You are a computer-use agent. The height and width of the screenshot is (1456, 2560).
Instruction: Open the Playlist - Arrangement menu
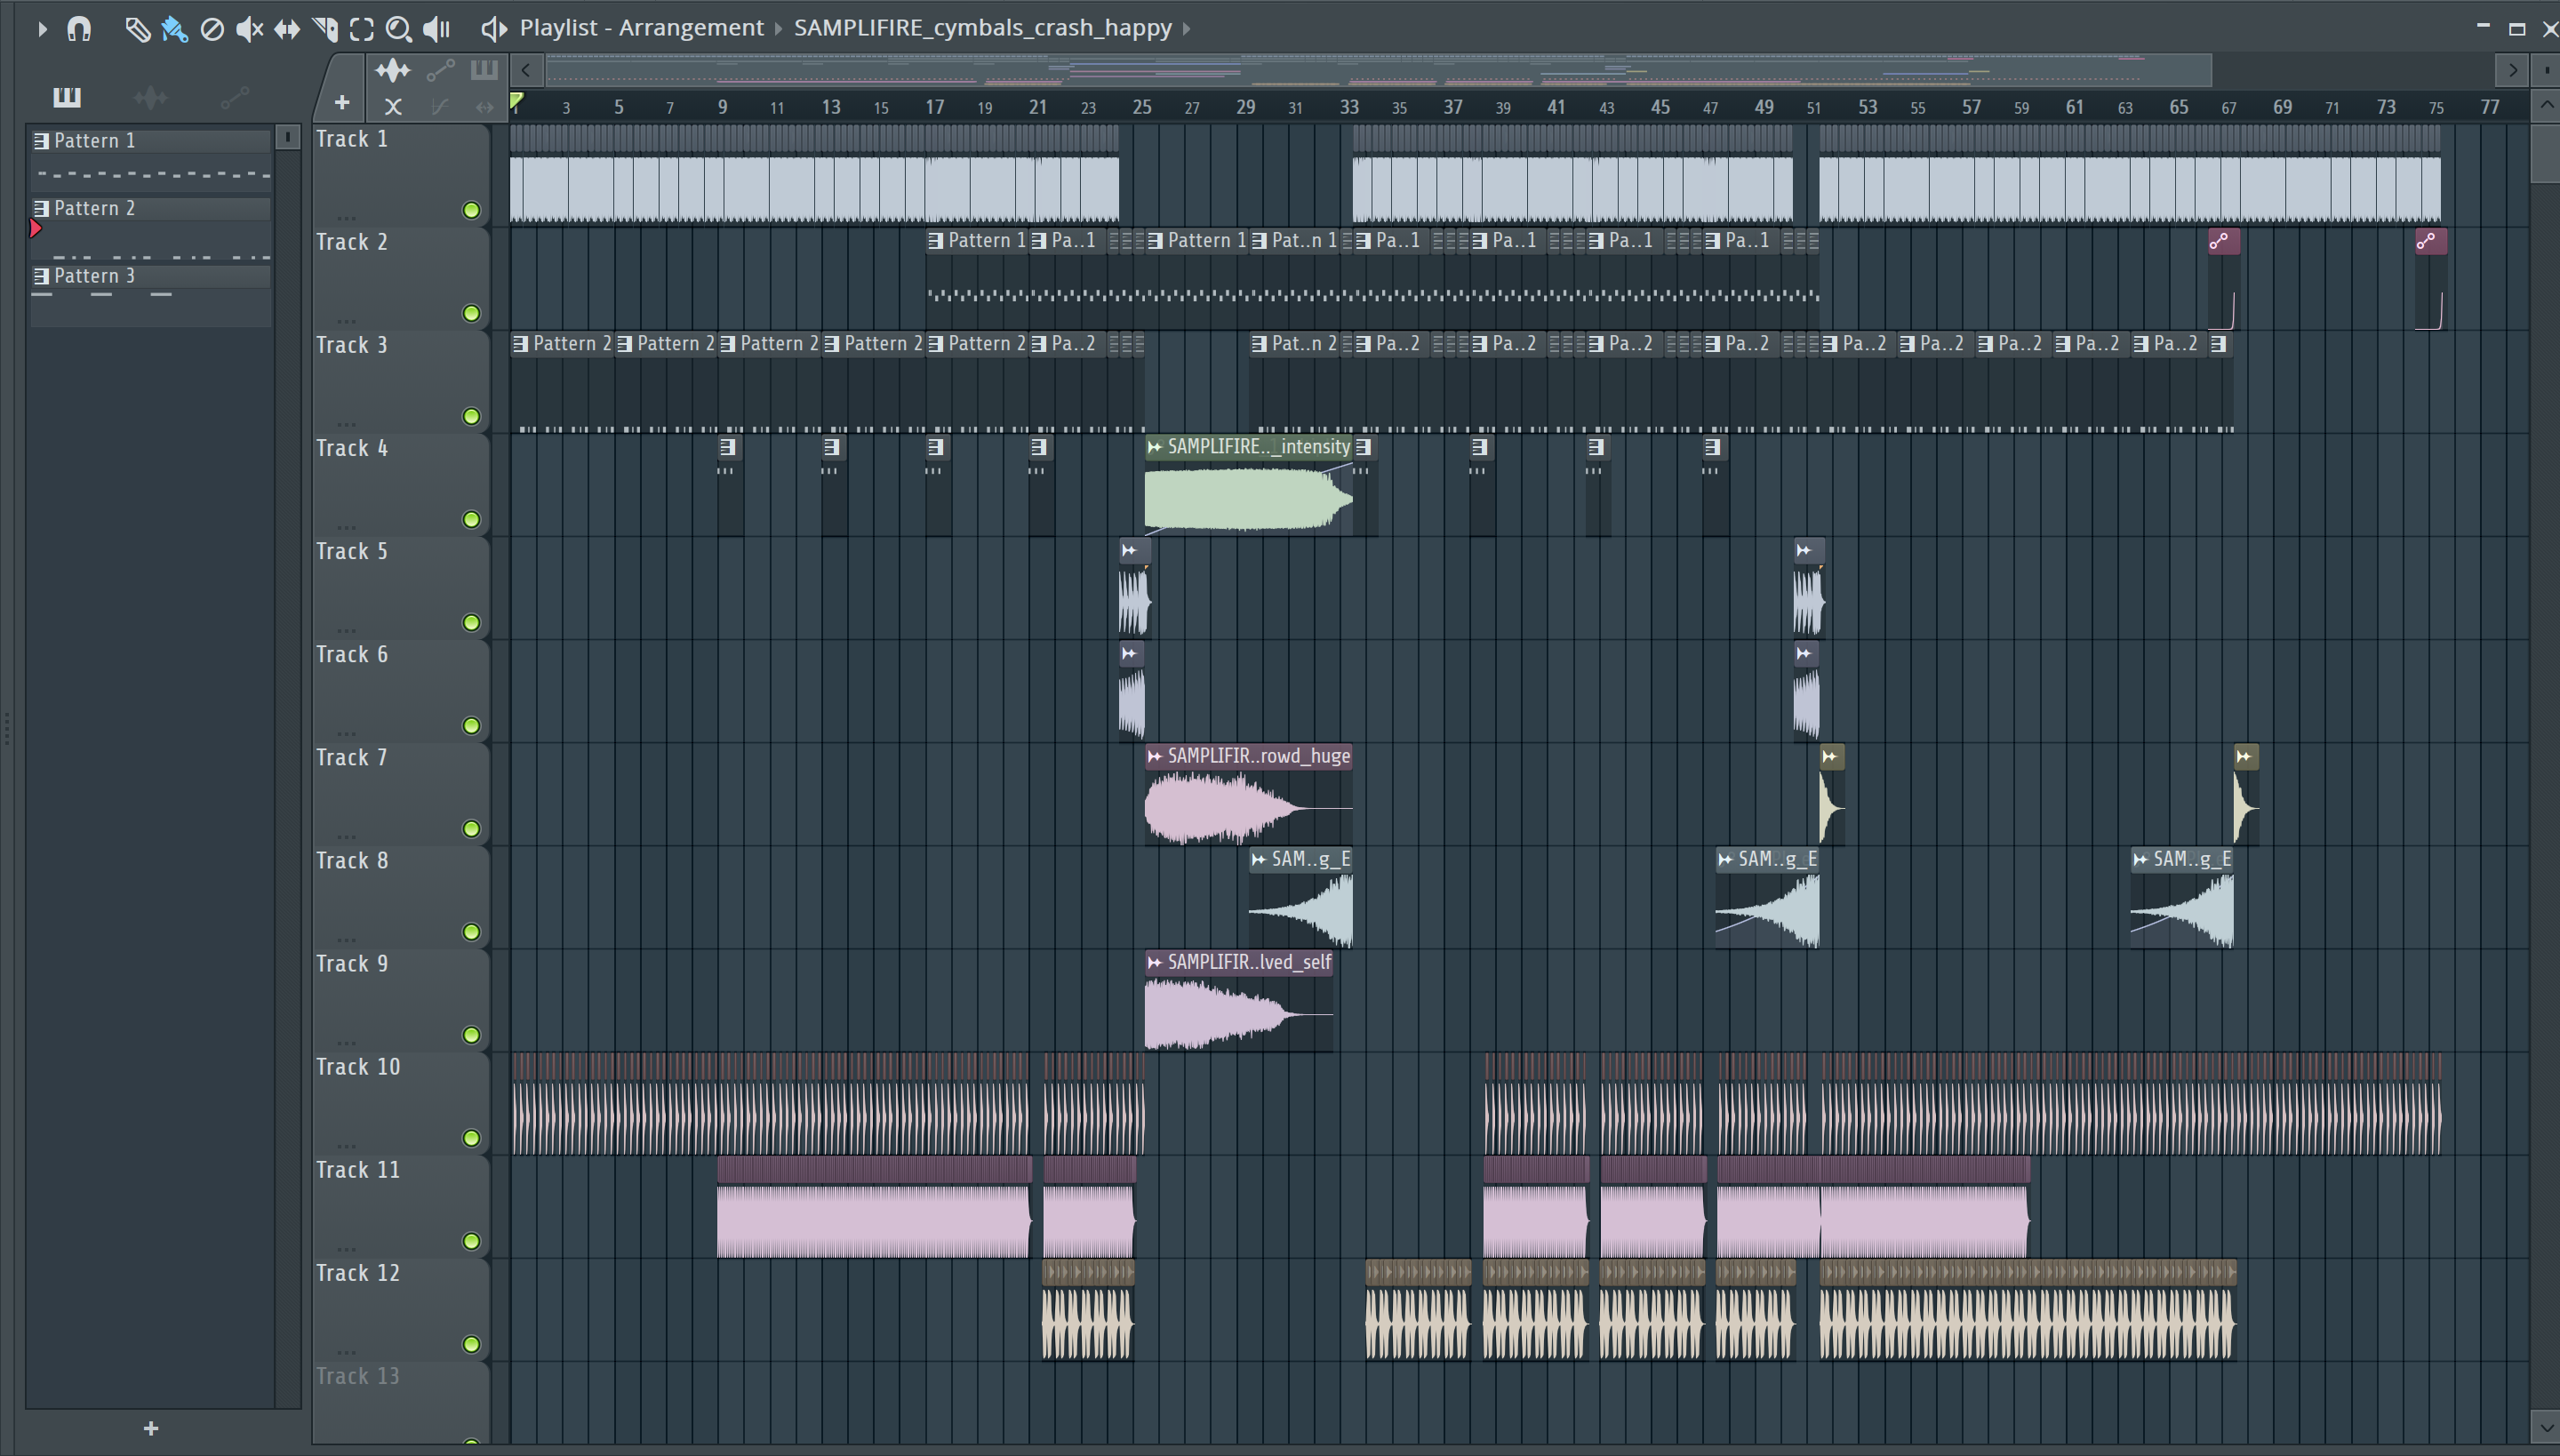pos(641,28)
